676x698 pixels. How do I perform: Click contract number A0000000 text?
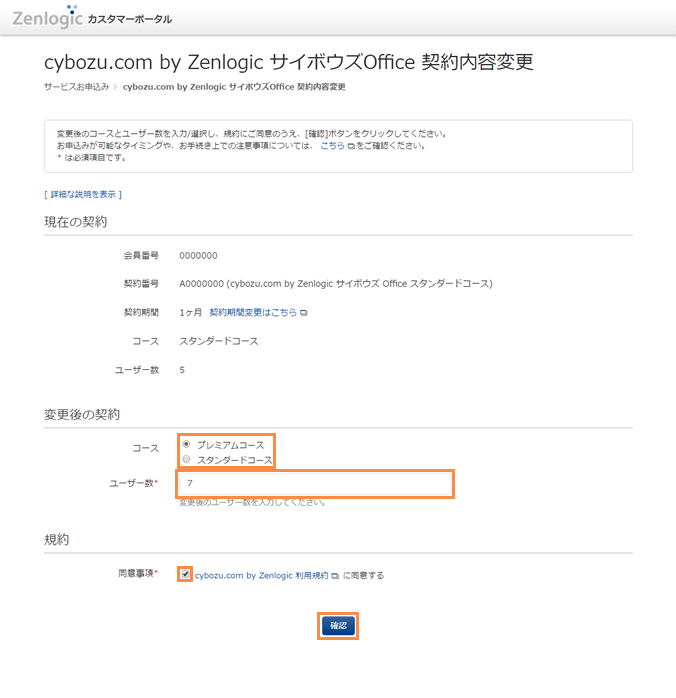click(x=201, y=284)
